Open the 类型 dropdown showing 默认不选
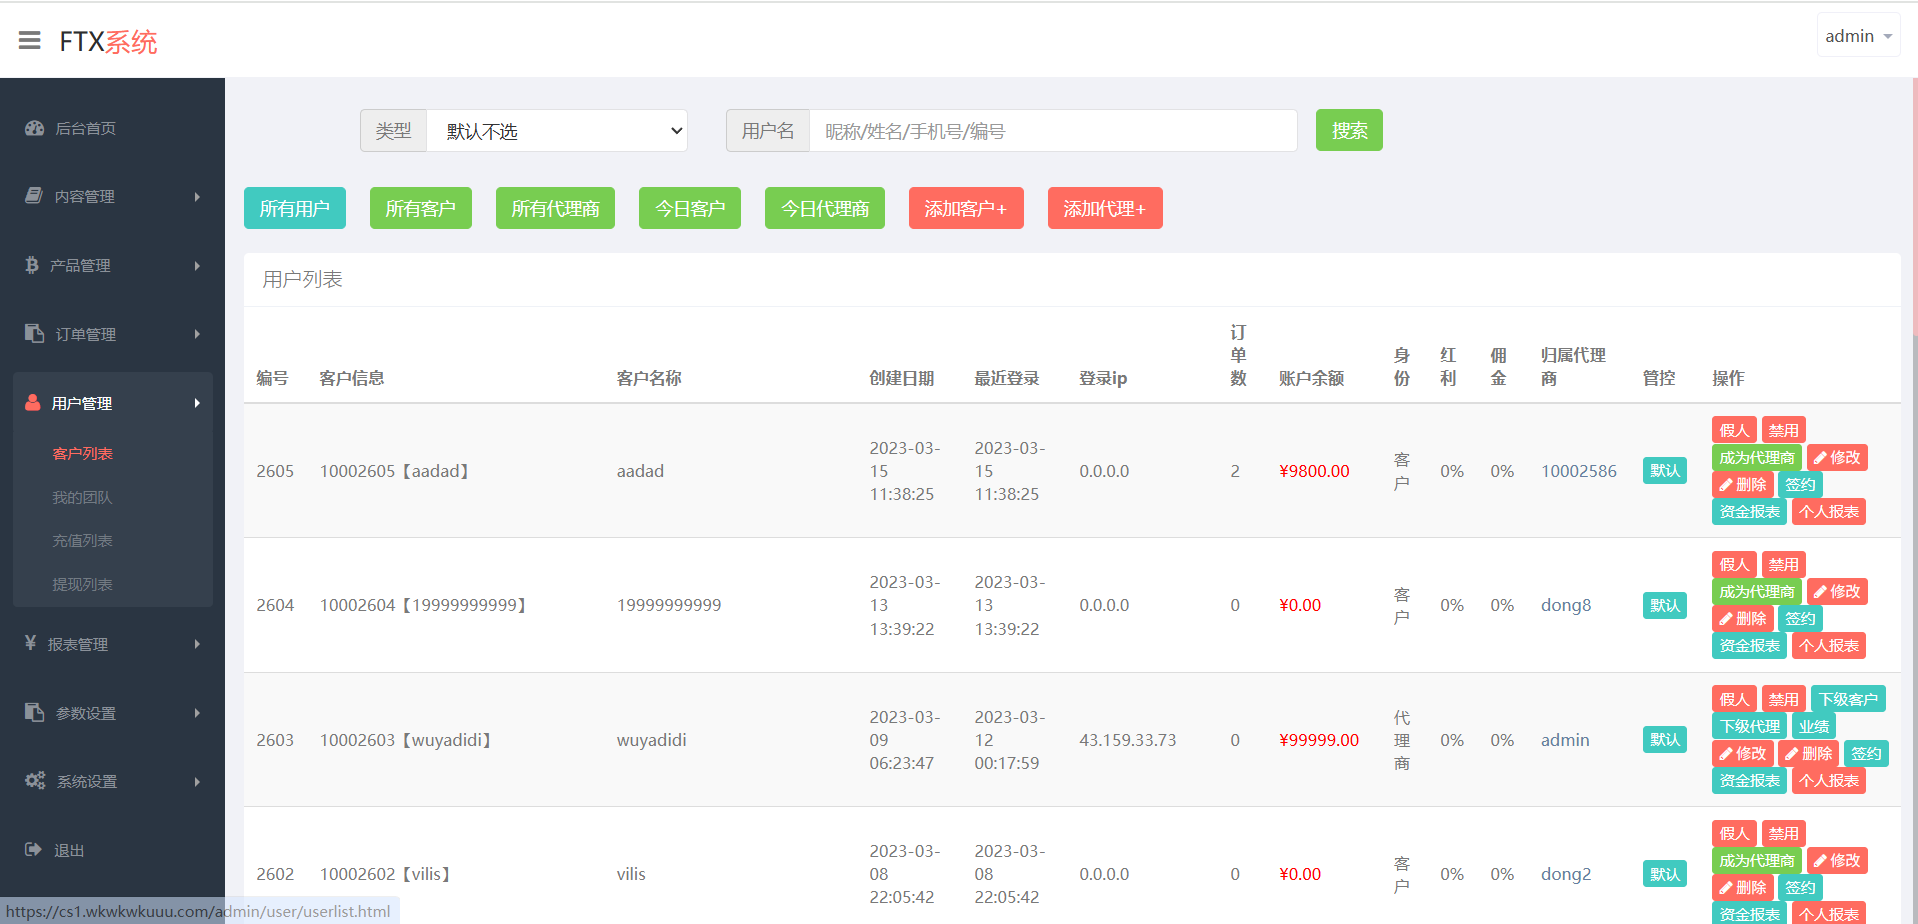 (557, 131)
